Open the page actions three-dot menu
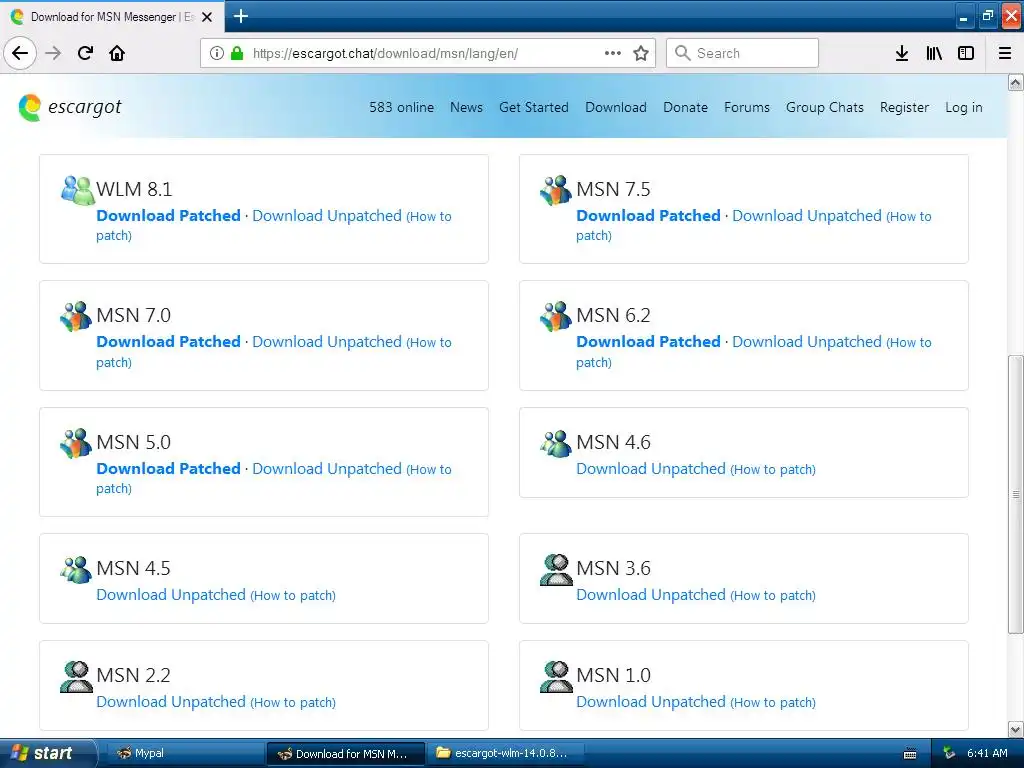 pos(613,53)
